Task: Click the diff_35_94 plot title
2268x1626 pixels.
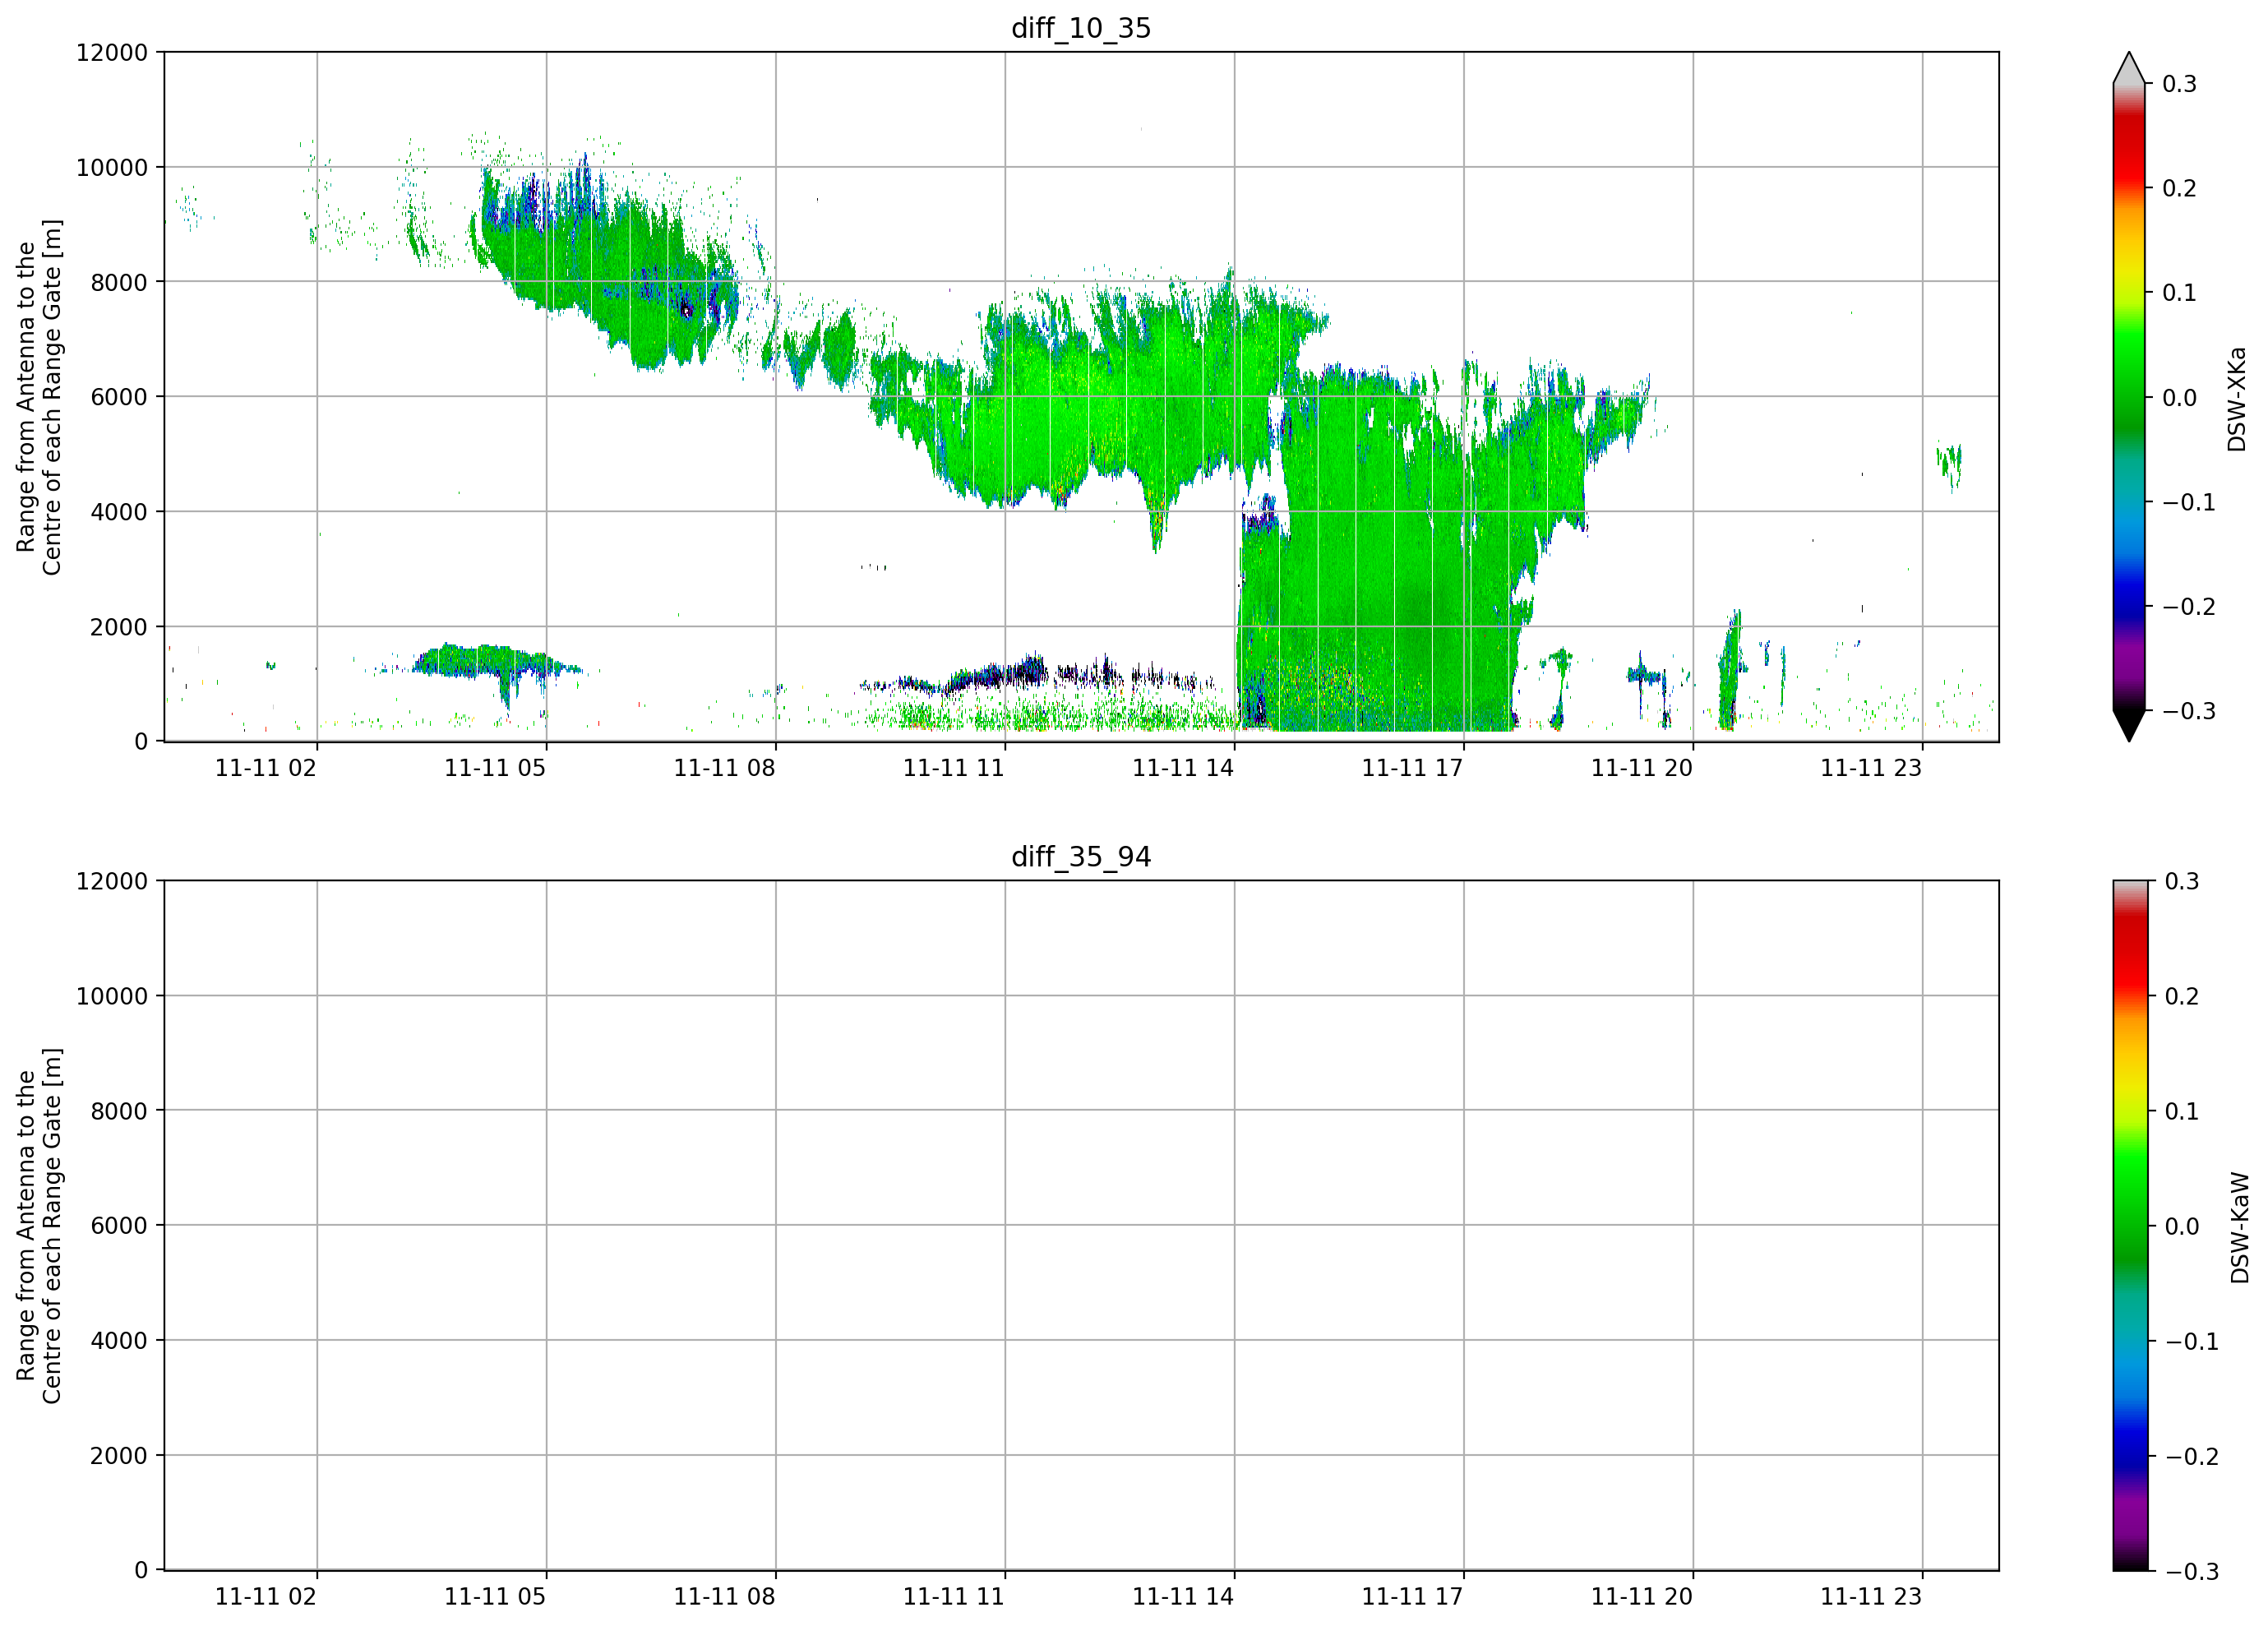Action: (x=1081, y=857)
